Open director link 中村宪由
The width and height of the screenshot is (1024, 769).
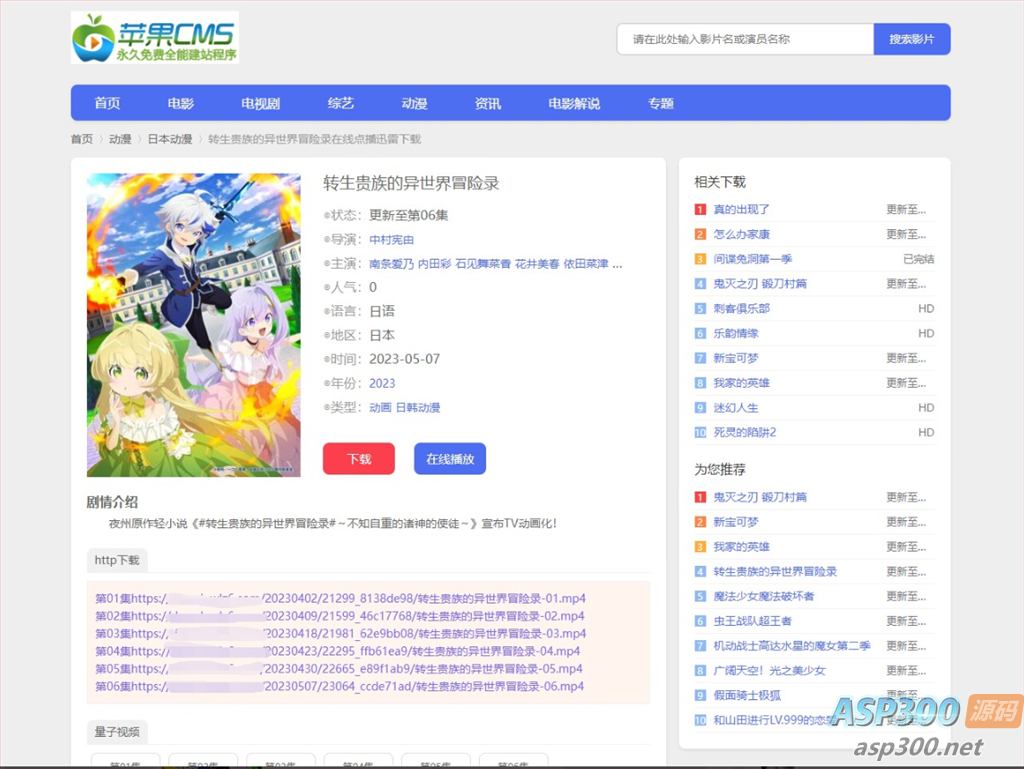pyautogui.click(x=391, y=240)
